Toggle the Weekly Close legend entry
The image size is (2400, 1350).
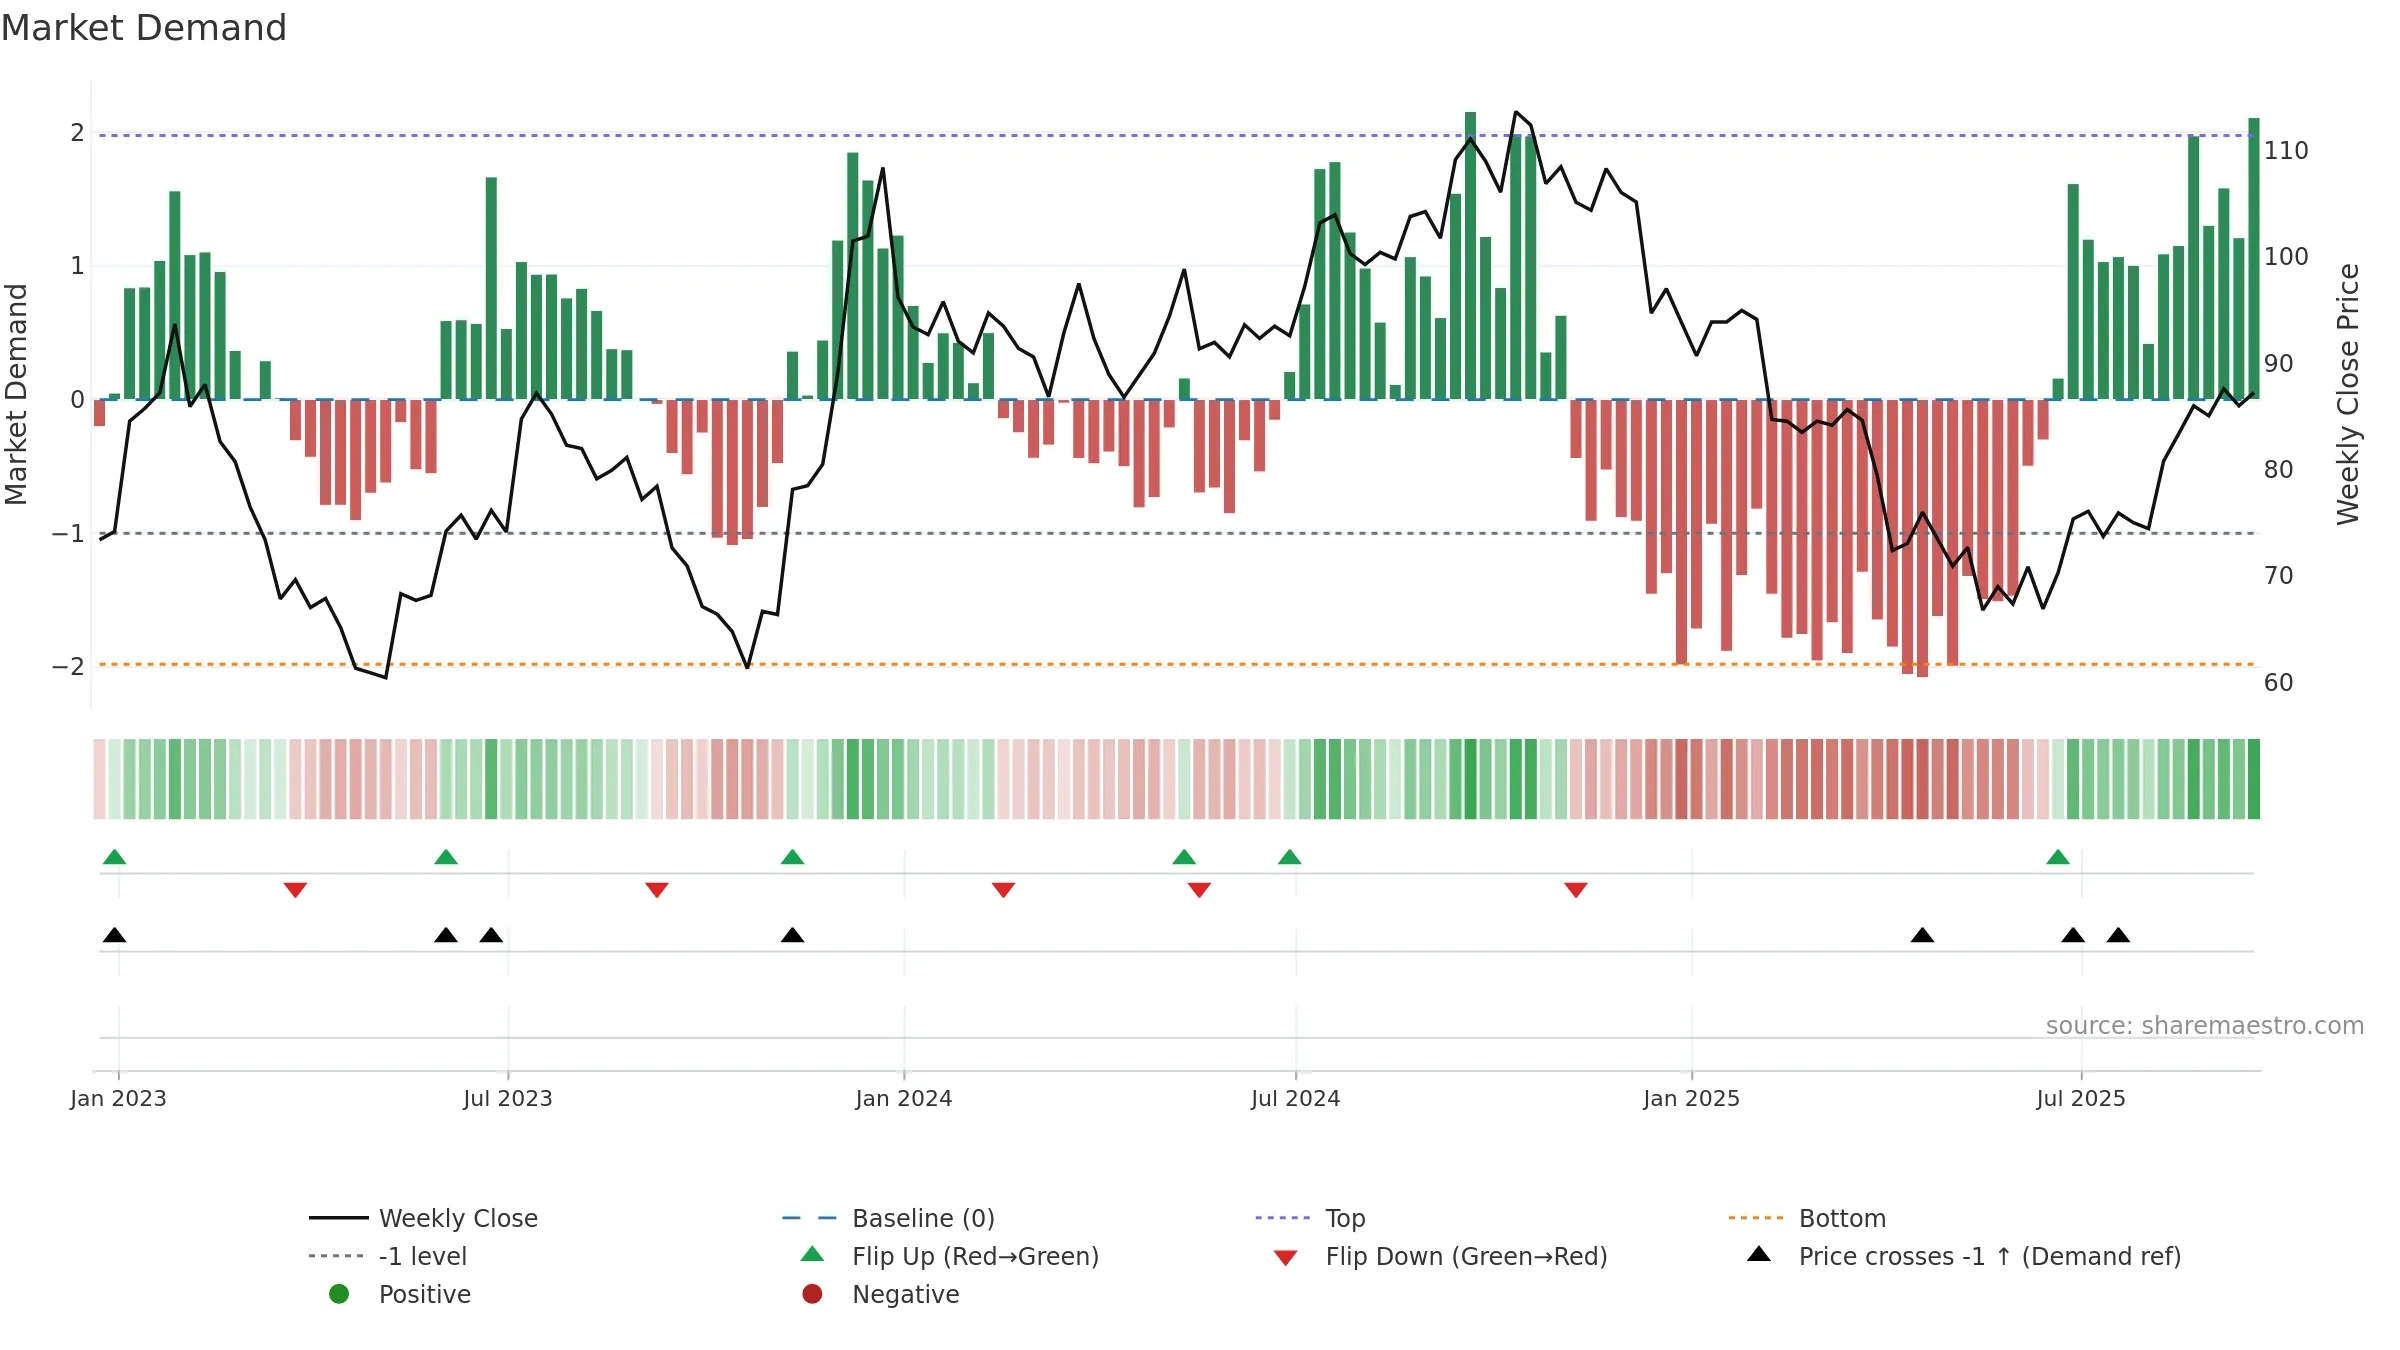coord(423,1218)
